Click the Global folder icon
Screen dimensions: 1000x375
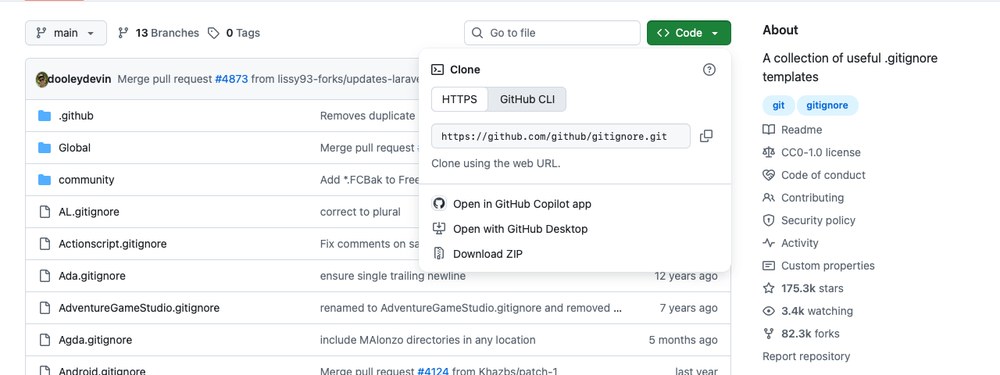pyautogui.click(x=44, y=148)
